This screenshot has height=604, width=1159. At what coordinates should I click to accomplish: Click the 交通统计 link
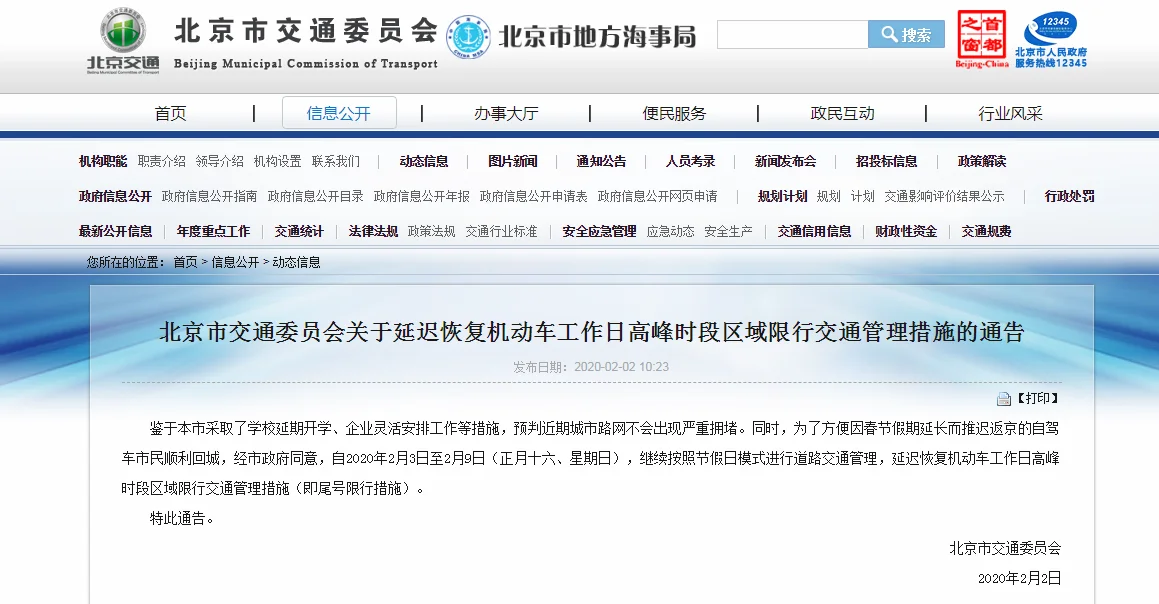[300, 230]
